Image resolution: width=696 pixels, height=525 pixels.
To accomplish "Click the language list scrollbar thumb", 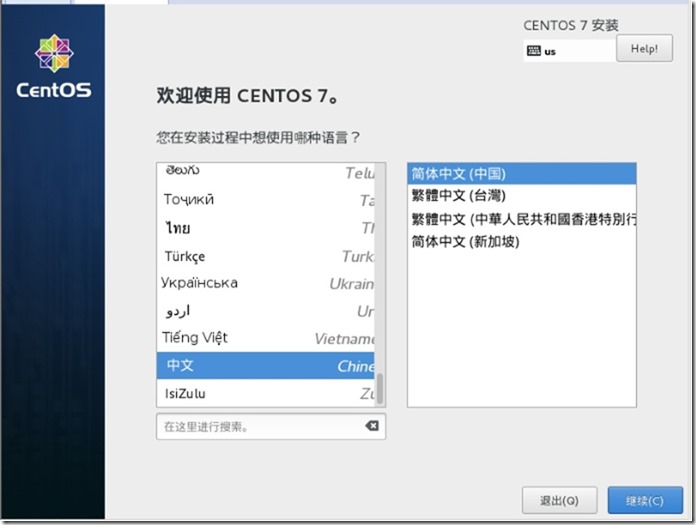I will click(380, 388).
